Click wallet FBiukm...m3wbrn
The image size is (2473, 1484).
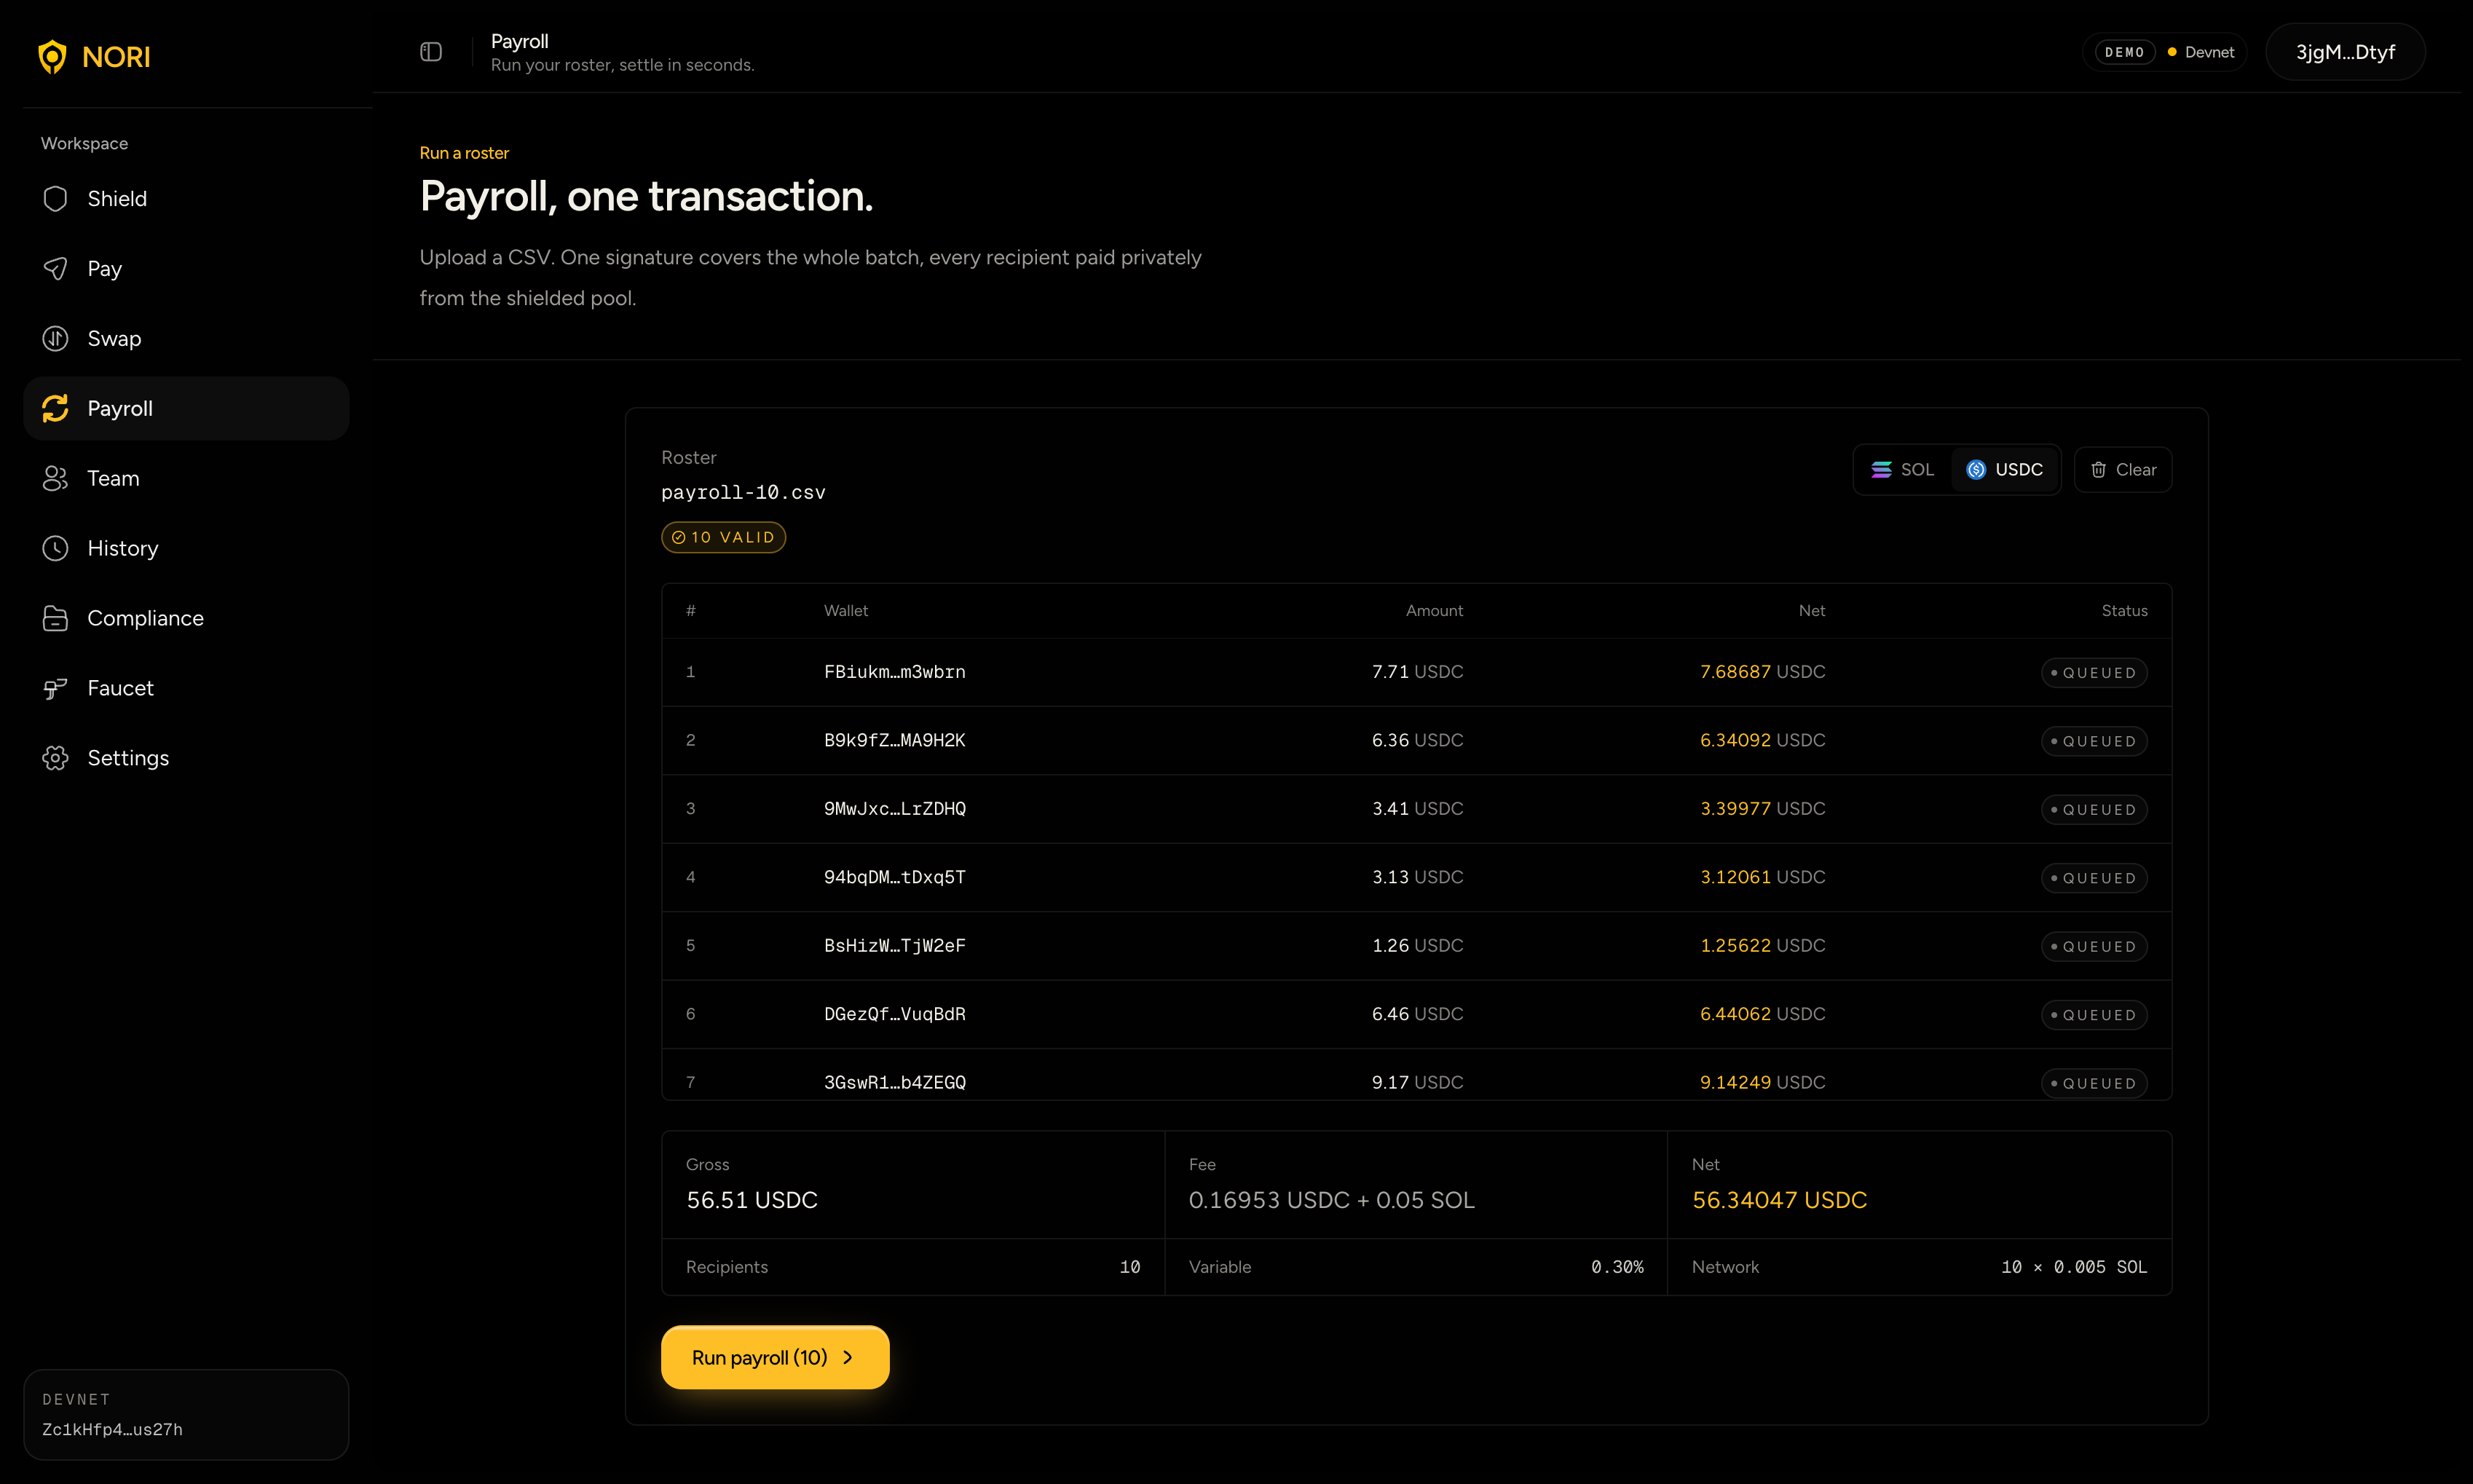point(895,672)
